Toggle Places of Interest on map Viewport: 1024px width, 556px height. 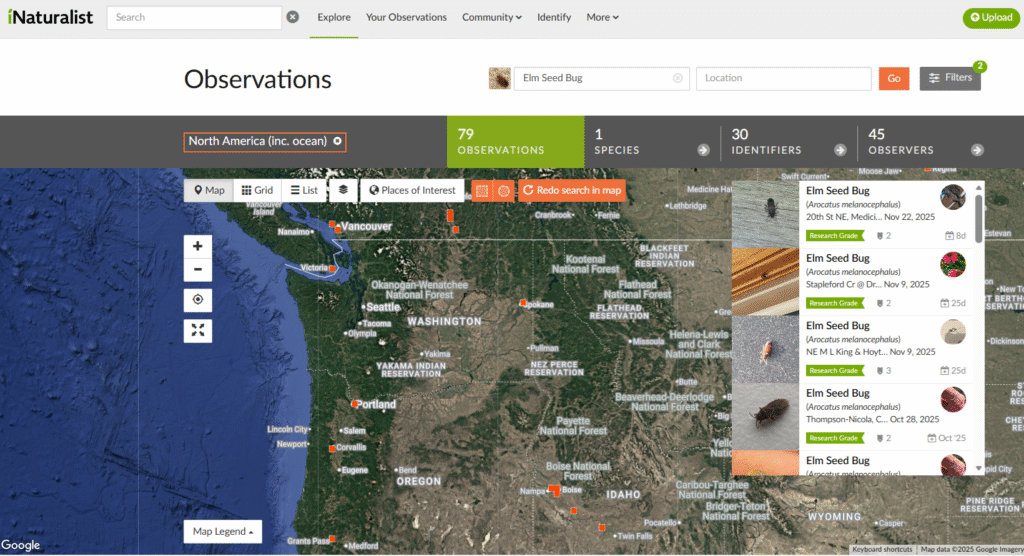tap(412, 190)
